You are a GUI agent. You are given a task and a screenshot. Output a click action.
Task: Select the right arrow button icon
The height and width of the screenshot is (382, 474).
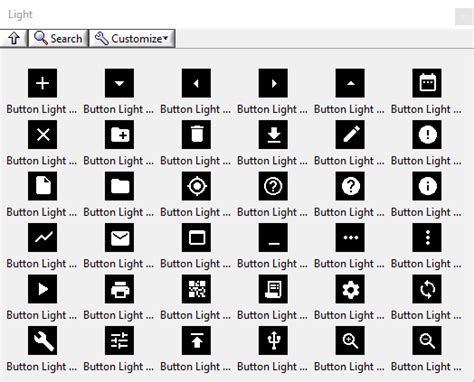tap(273, 83)
